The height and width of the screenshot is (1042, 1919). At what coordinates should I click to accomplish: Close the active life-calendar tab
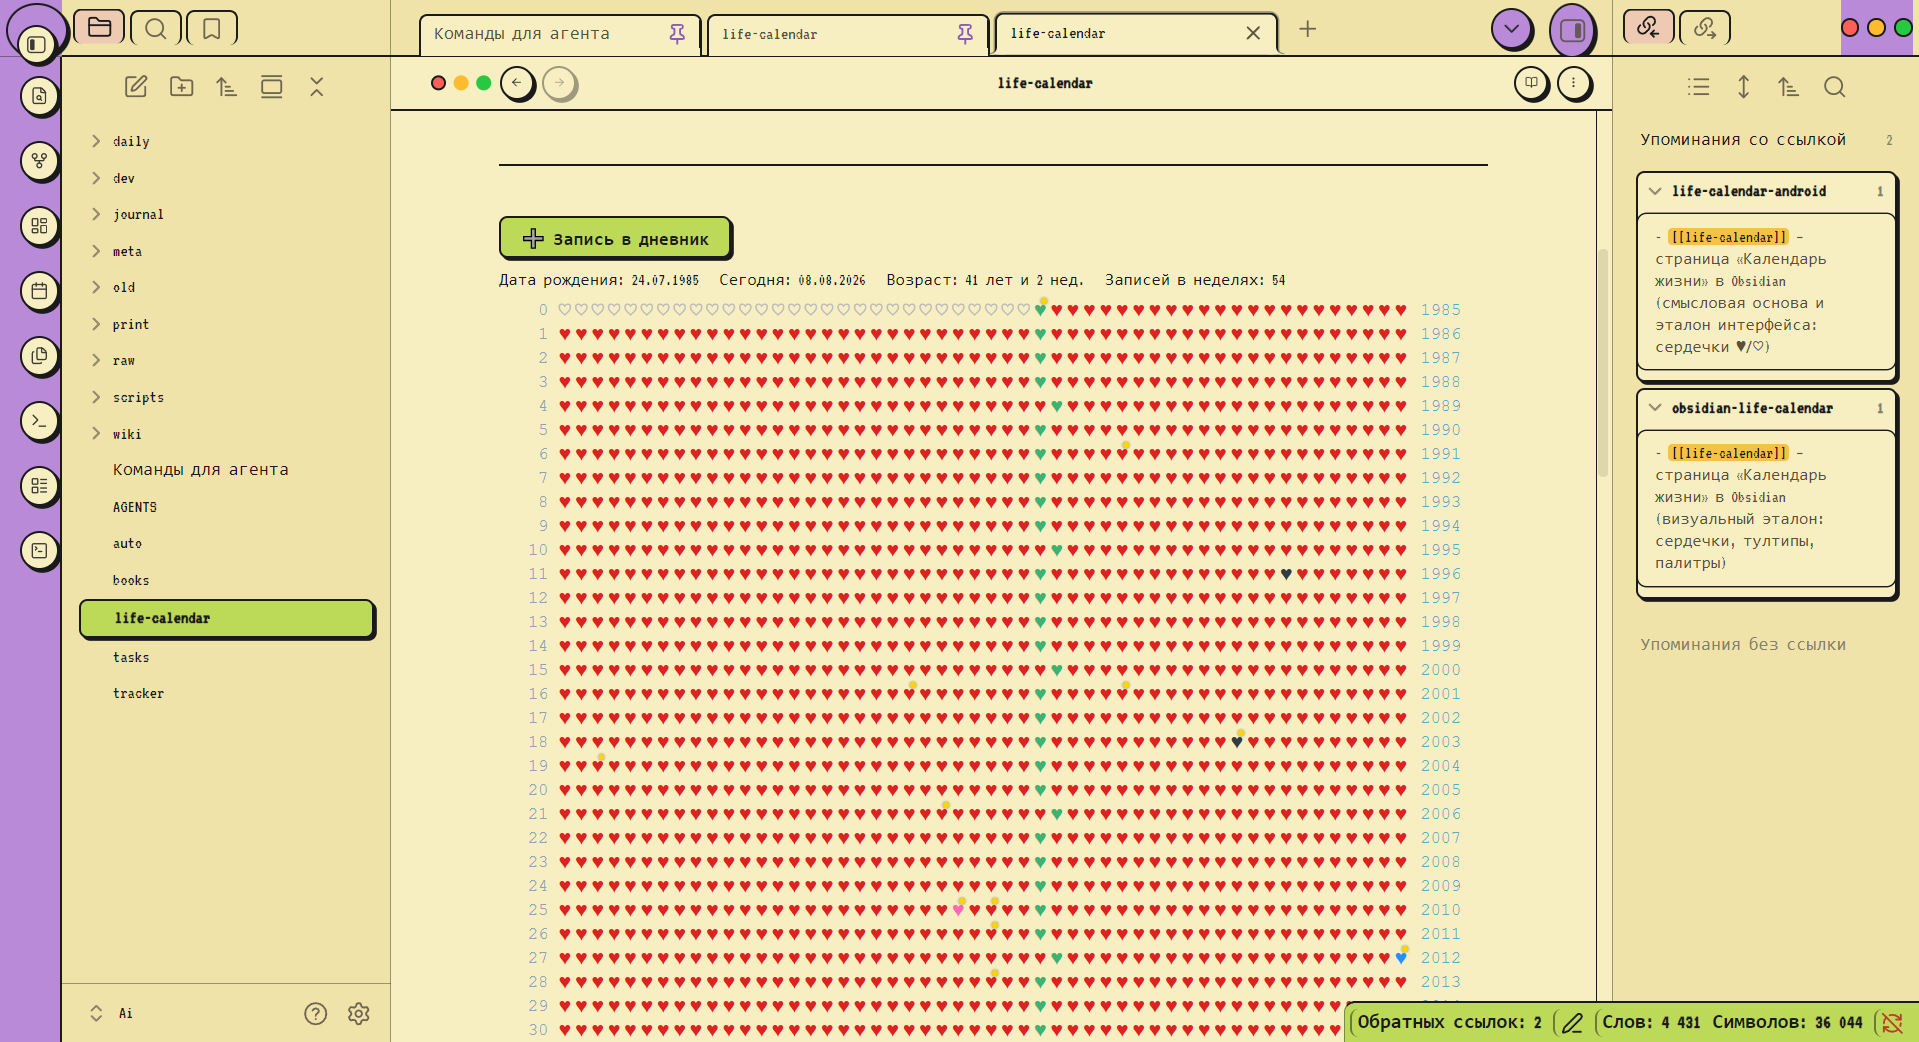click(x=1253, y=33)
